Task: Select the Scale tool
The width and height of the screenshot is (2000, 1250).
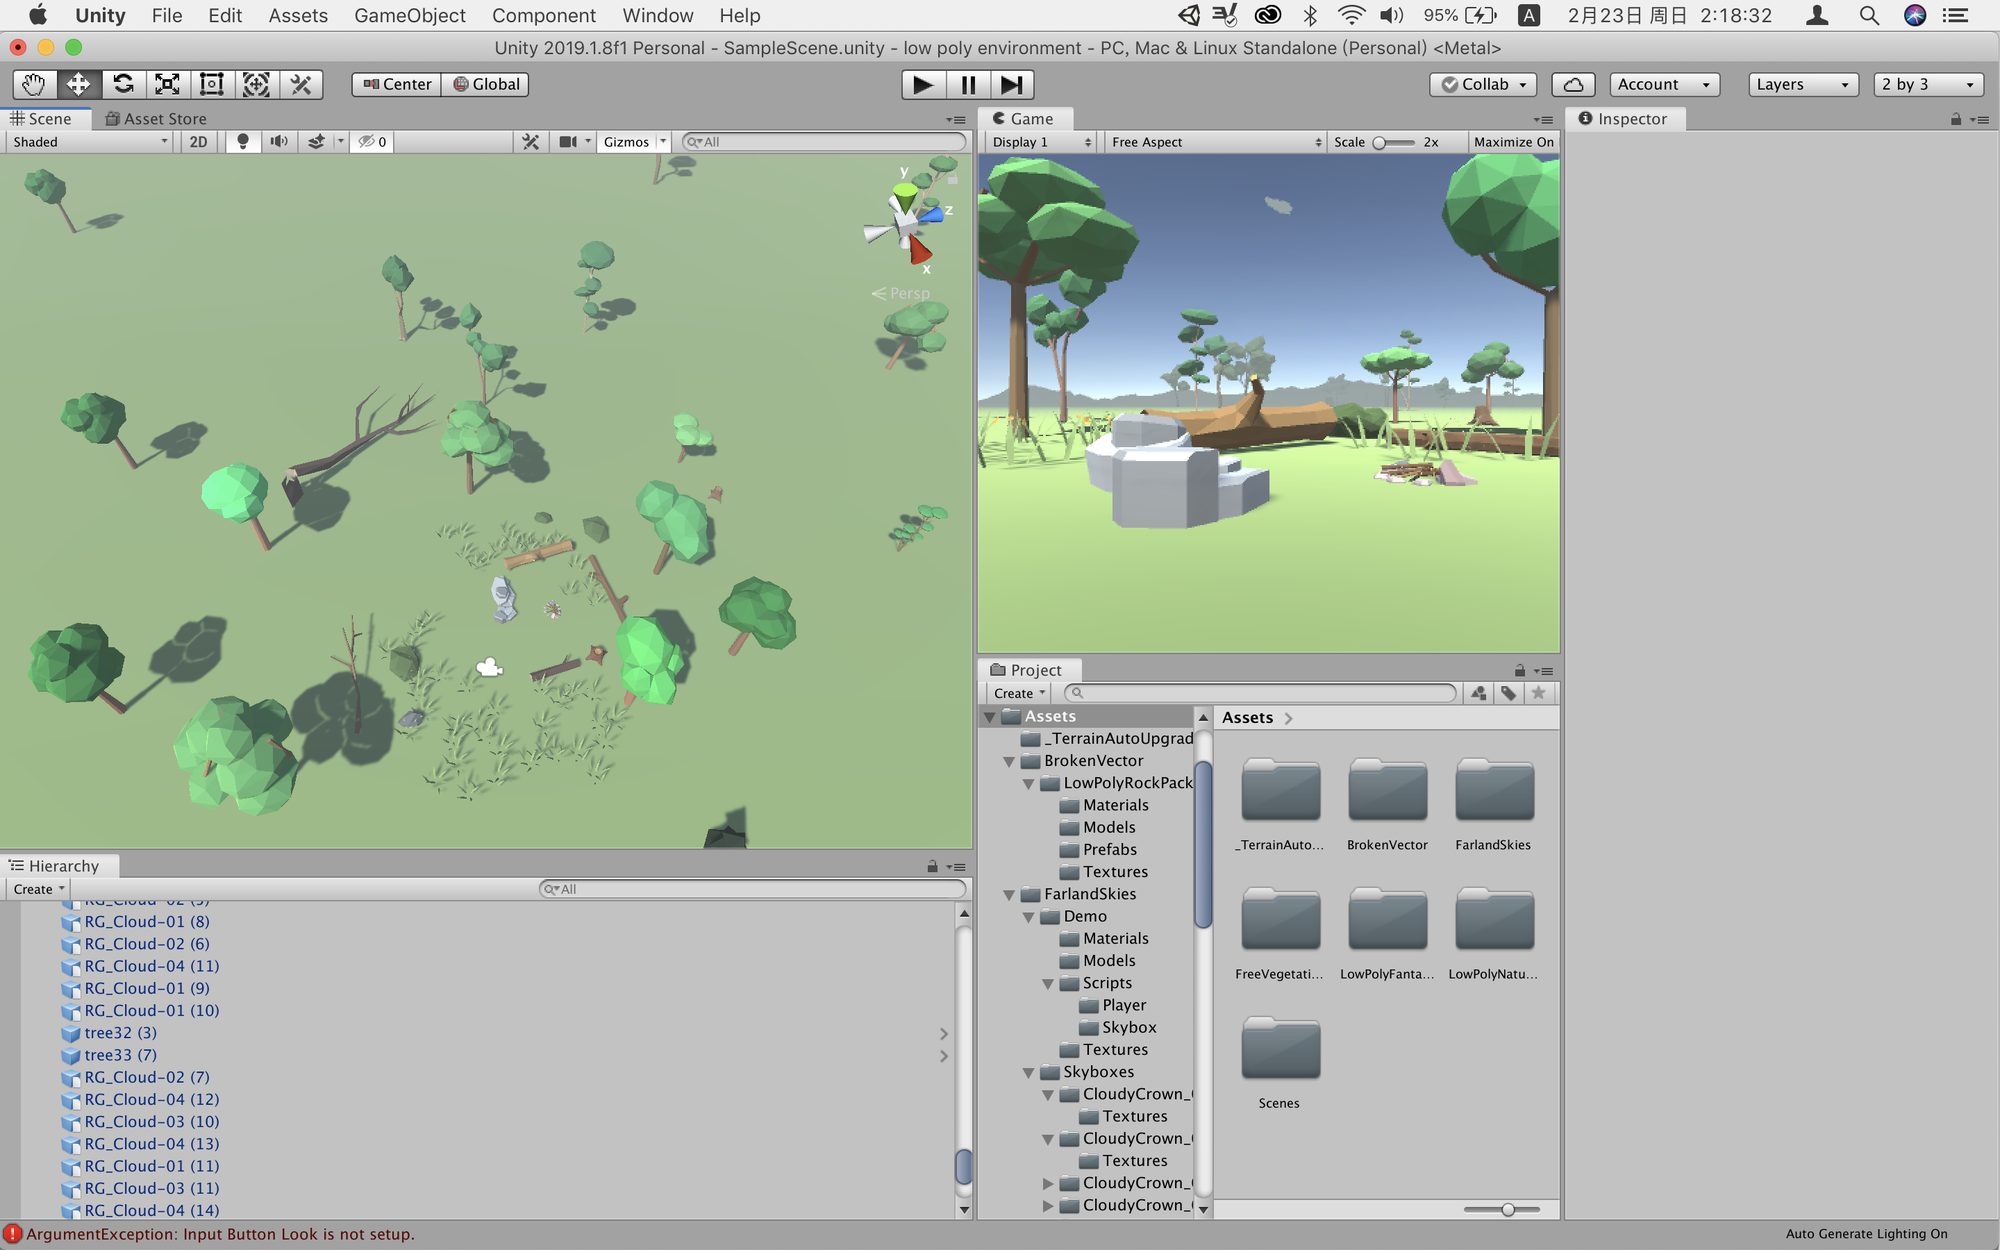Action: pos(167,85)
